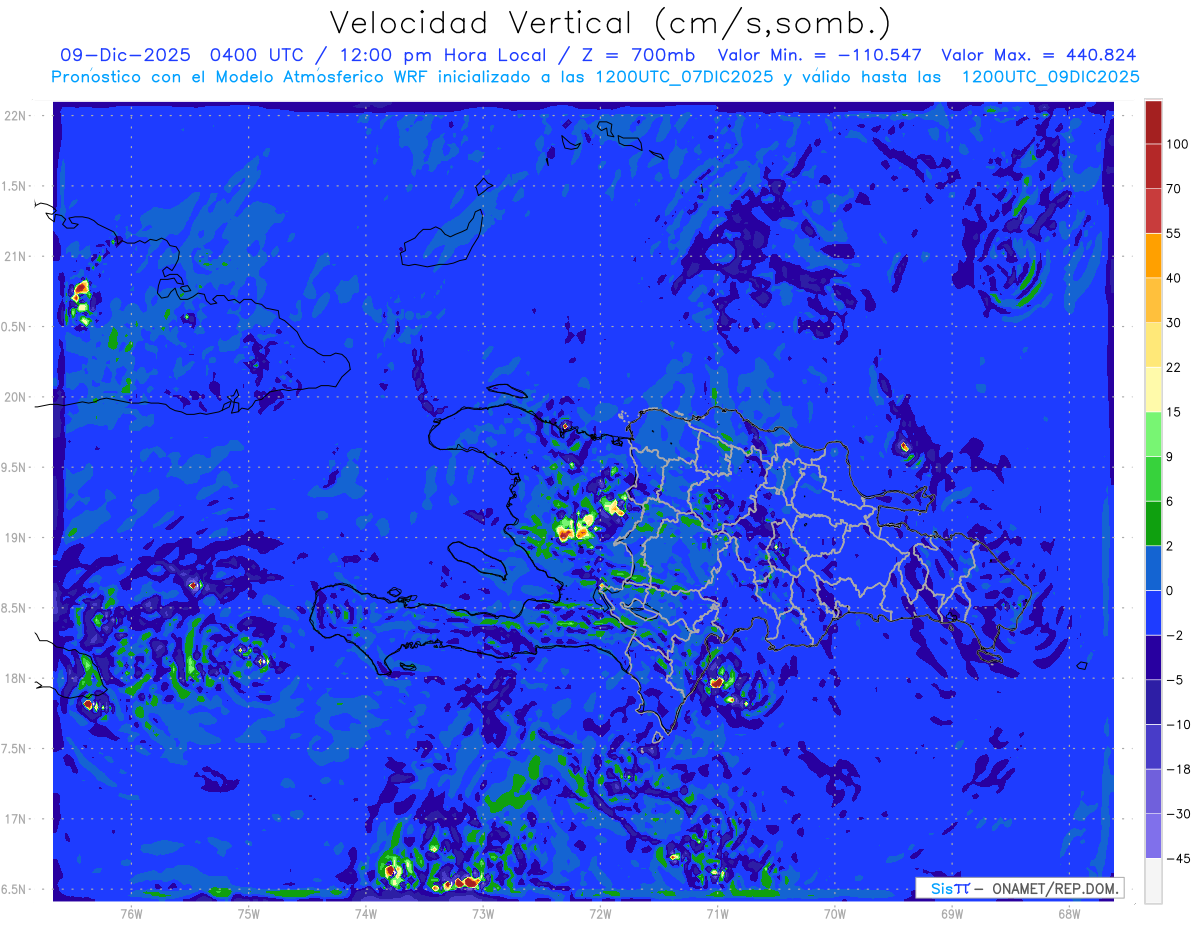The height and width of the screenshot is (927, 1200).
Task: Pick the light green swatch between 9 and 15
Action: (x=1153, y=434)
